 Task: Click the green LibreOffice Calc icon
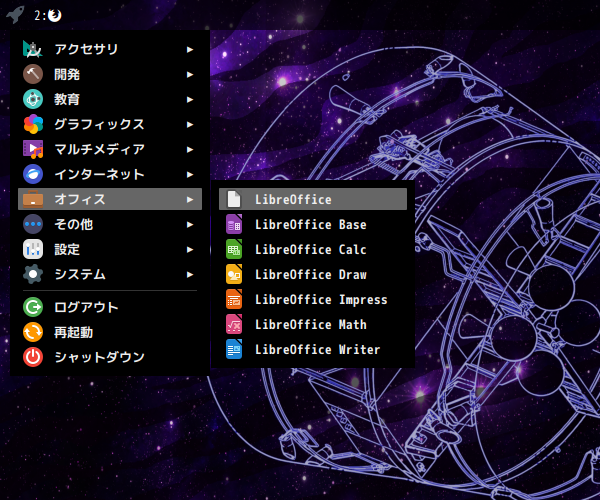[234, 249]
